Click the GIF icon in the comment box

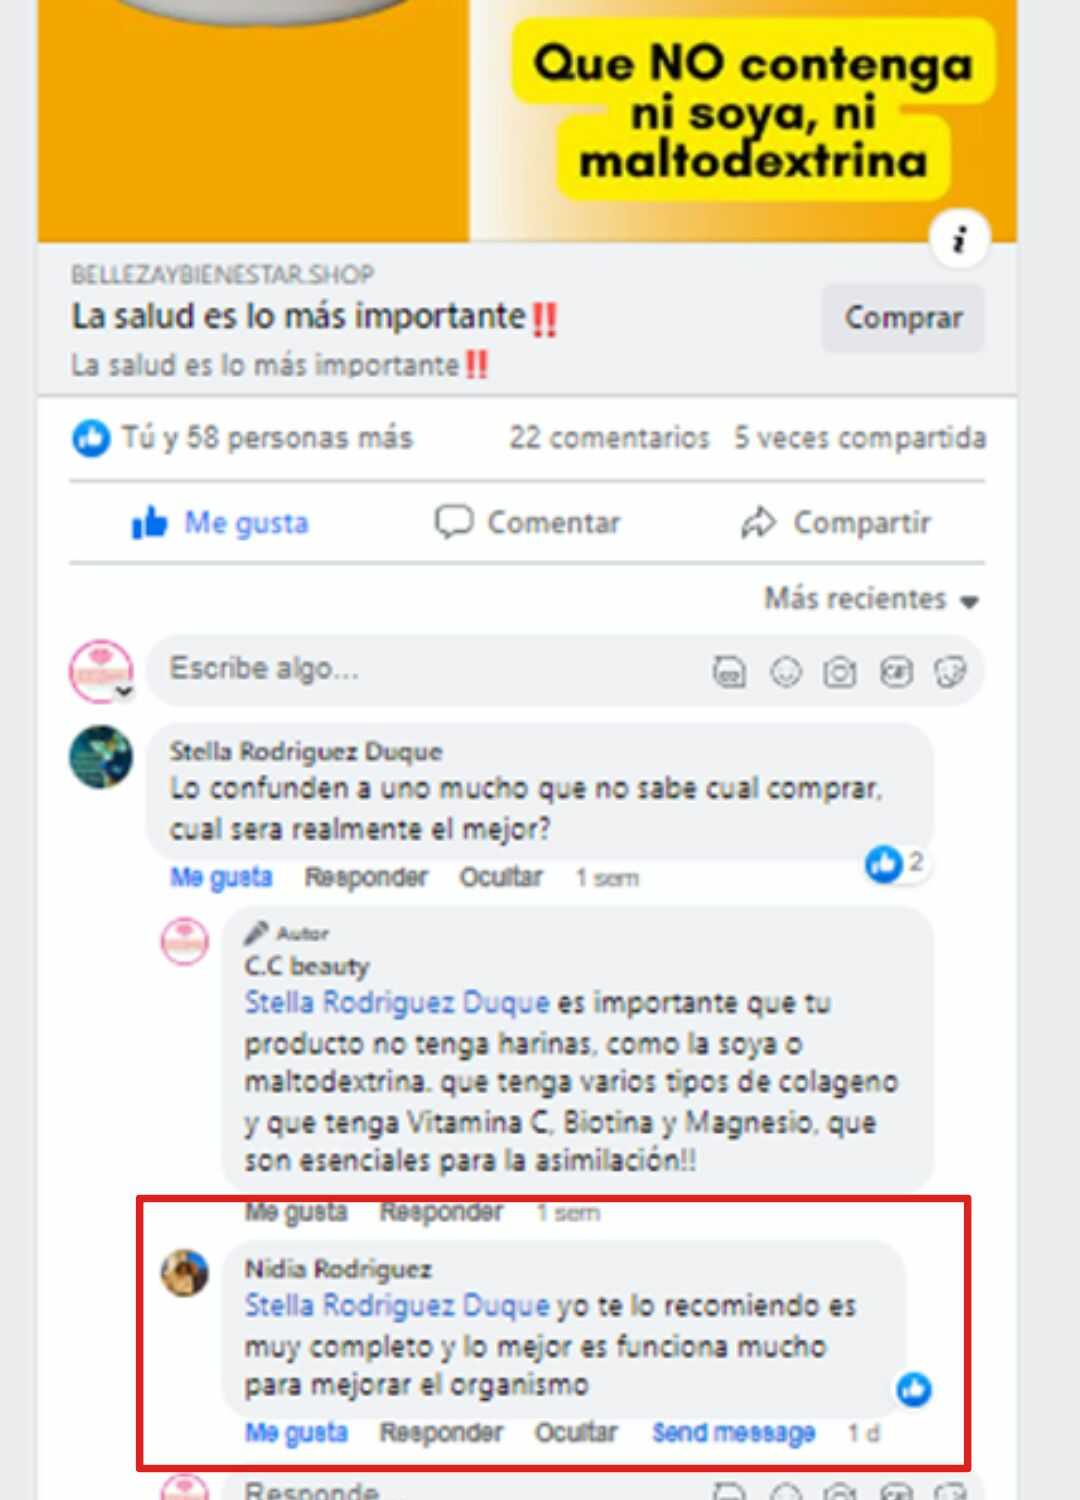click(x=896, y=672)
